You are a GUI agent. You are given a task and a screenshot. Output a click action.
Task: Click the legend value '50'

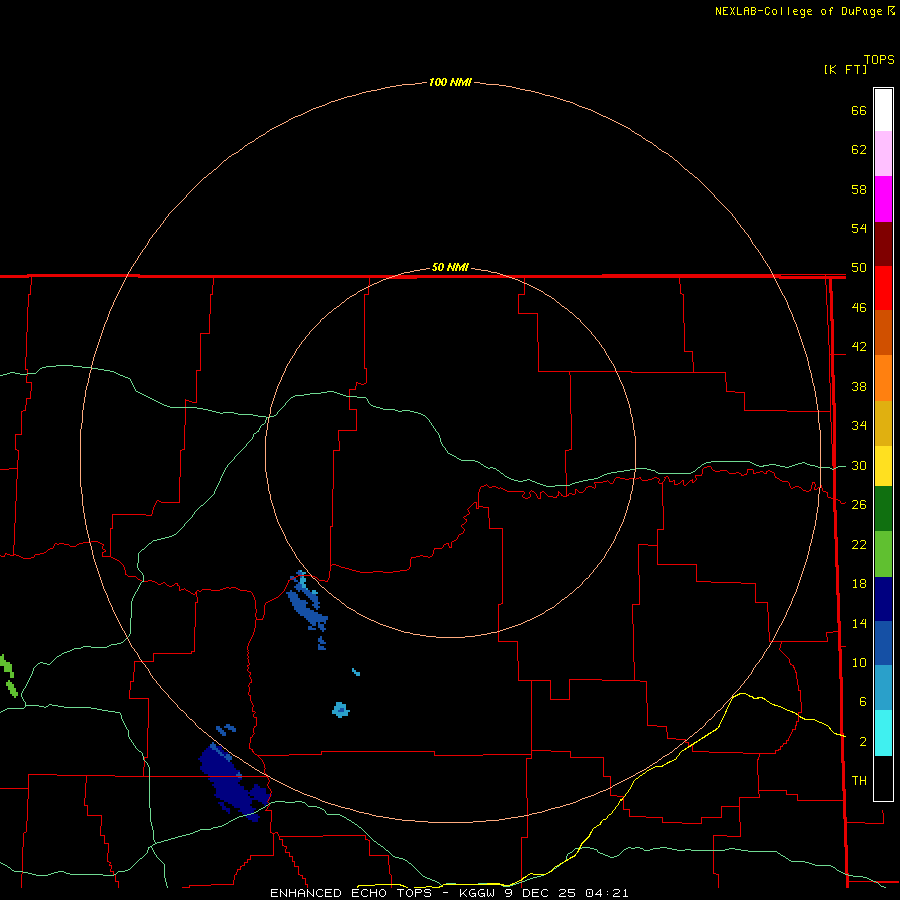pos(859,267)
